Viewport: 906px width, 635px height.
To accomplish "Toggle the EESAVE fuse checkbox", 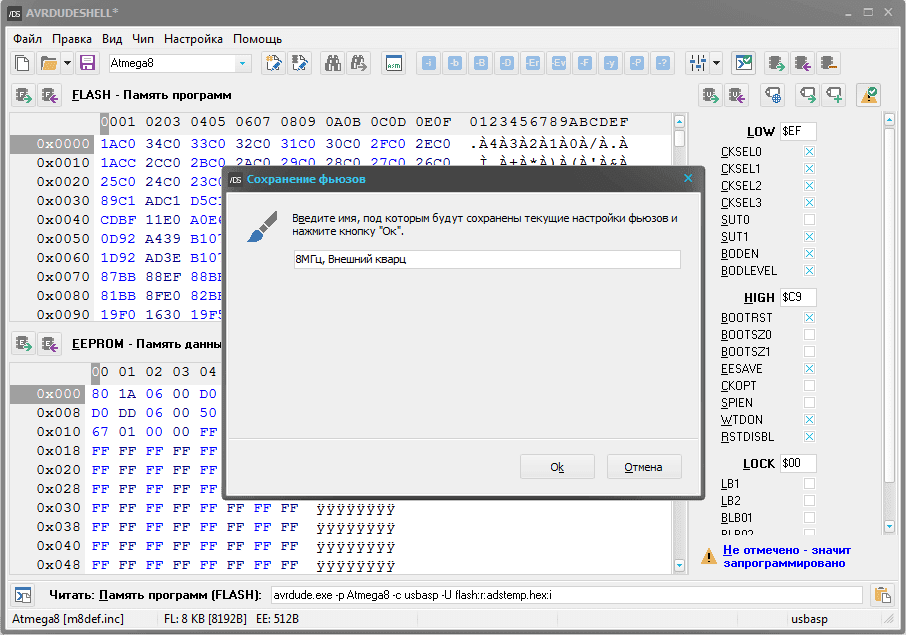I will (x=809, y=369).
